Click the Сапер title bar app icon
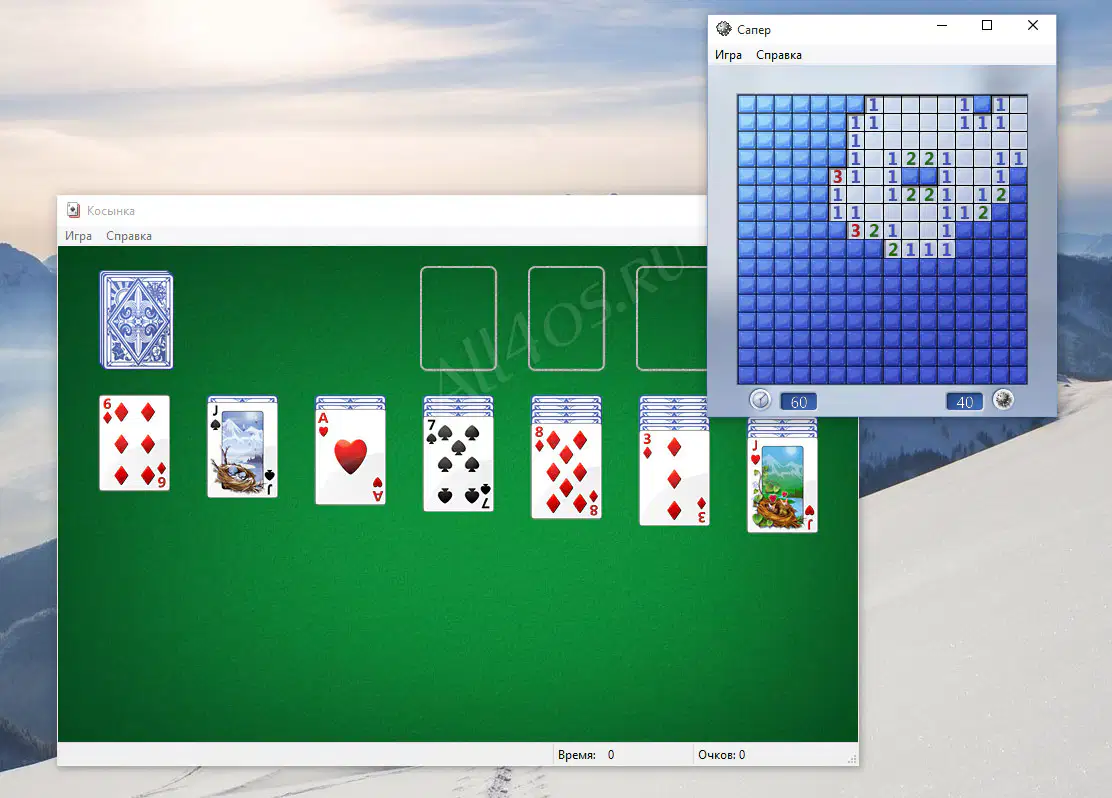 pyautogui.click(x=723, y=29)
